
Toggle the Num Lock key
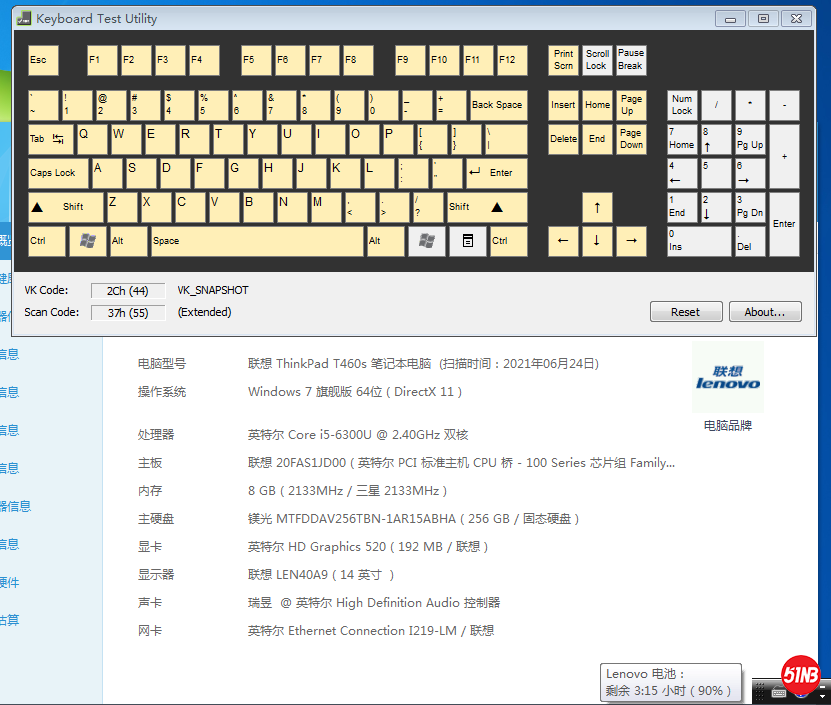pyautogui.click(x=682, y=105)
